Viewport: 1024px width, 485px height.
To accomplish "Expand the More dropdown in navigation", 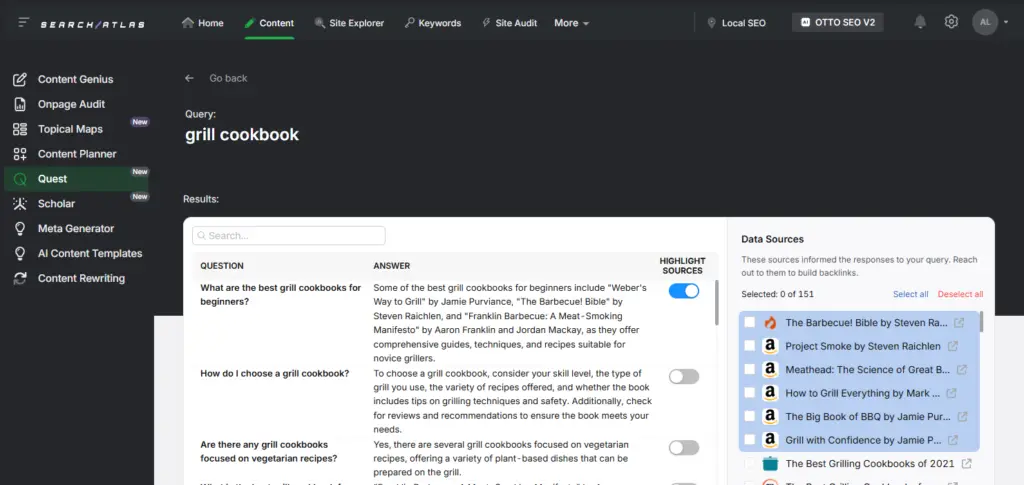I will click(x=571, y=23).
